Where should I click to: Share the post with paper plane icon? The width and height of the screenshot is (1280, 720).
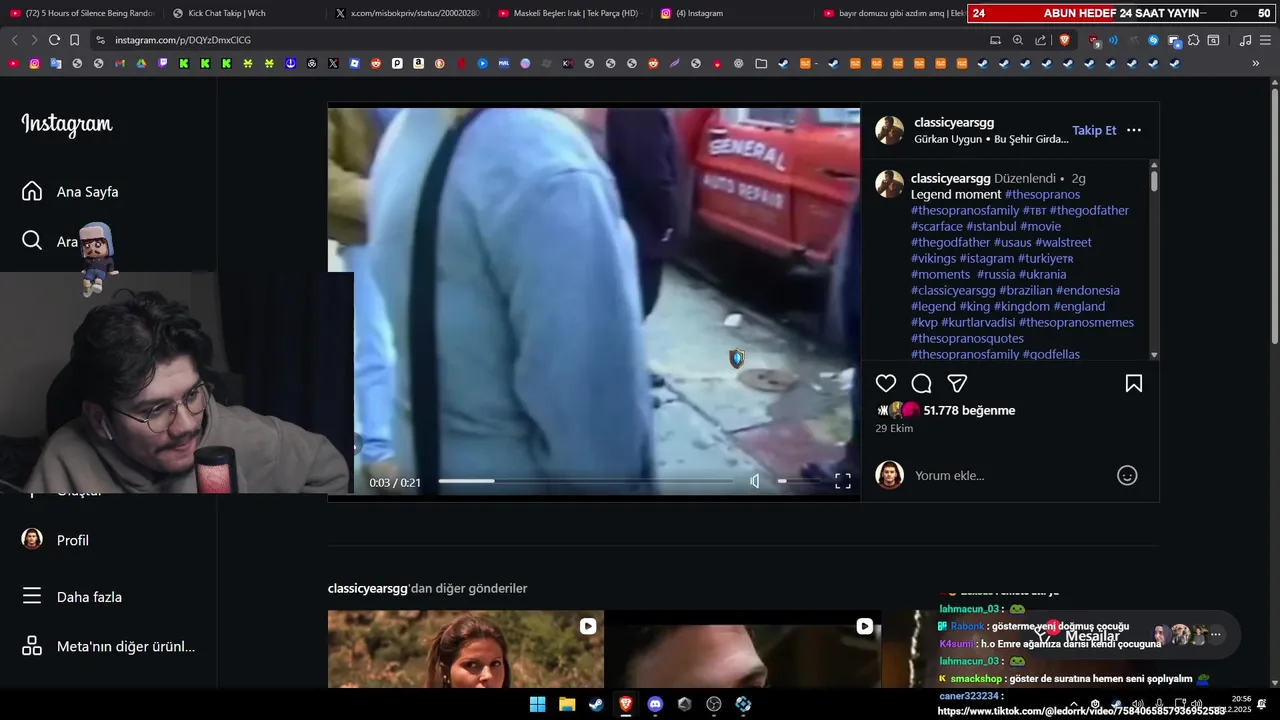(957, 383)
